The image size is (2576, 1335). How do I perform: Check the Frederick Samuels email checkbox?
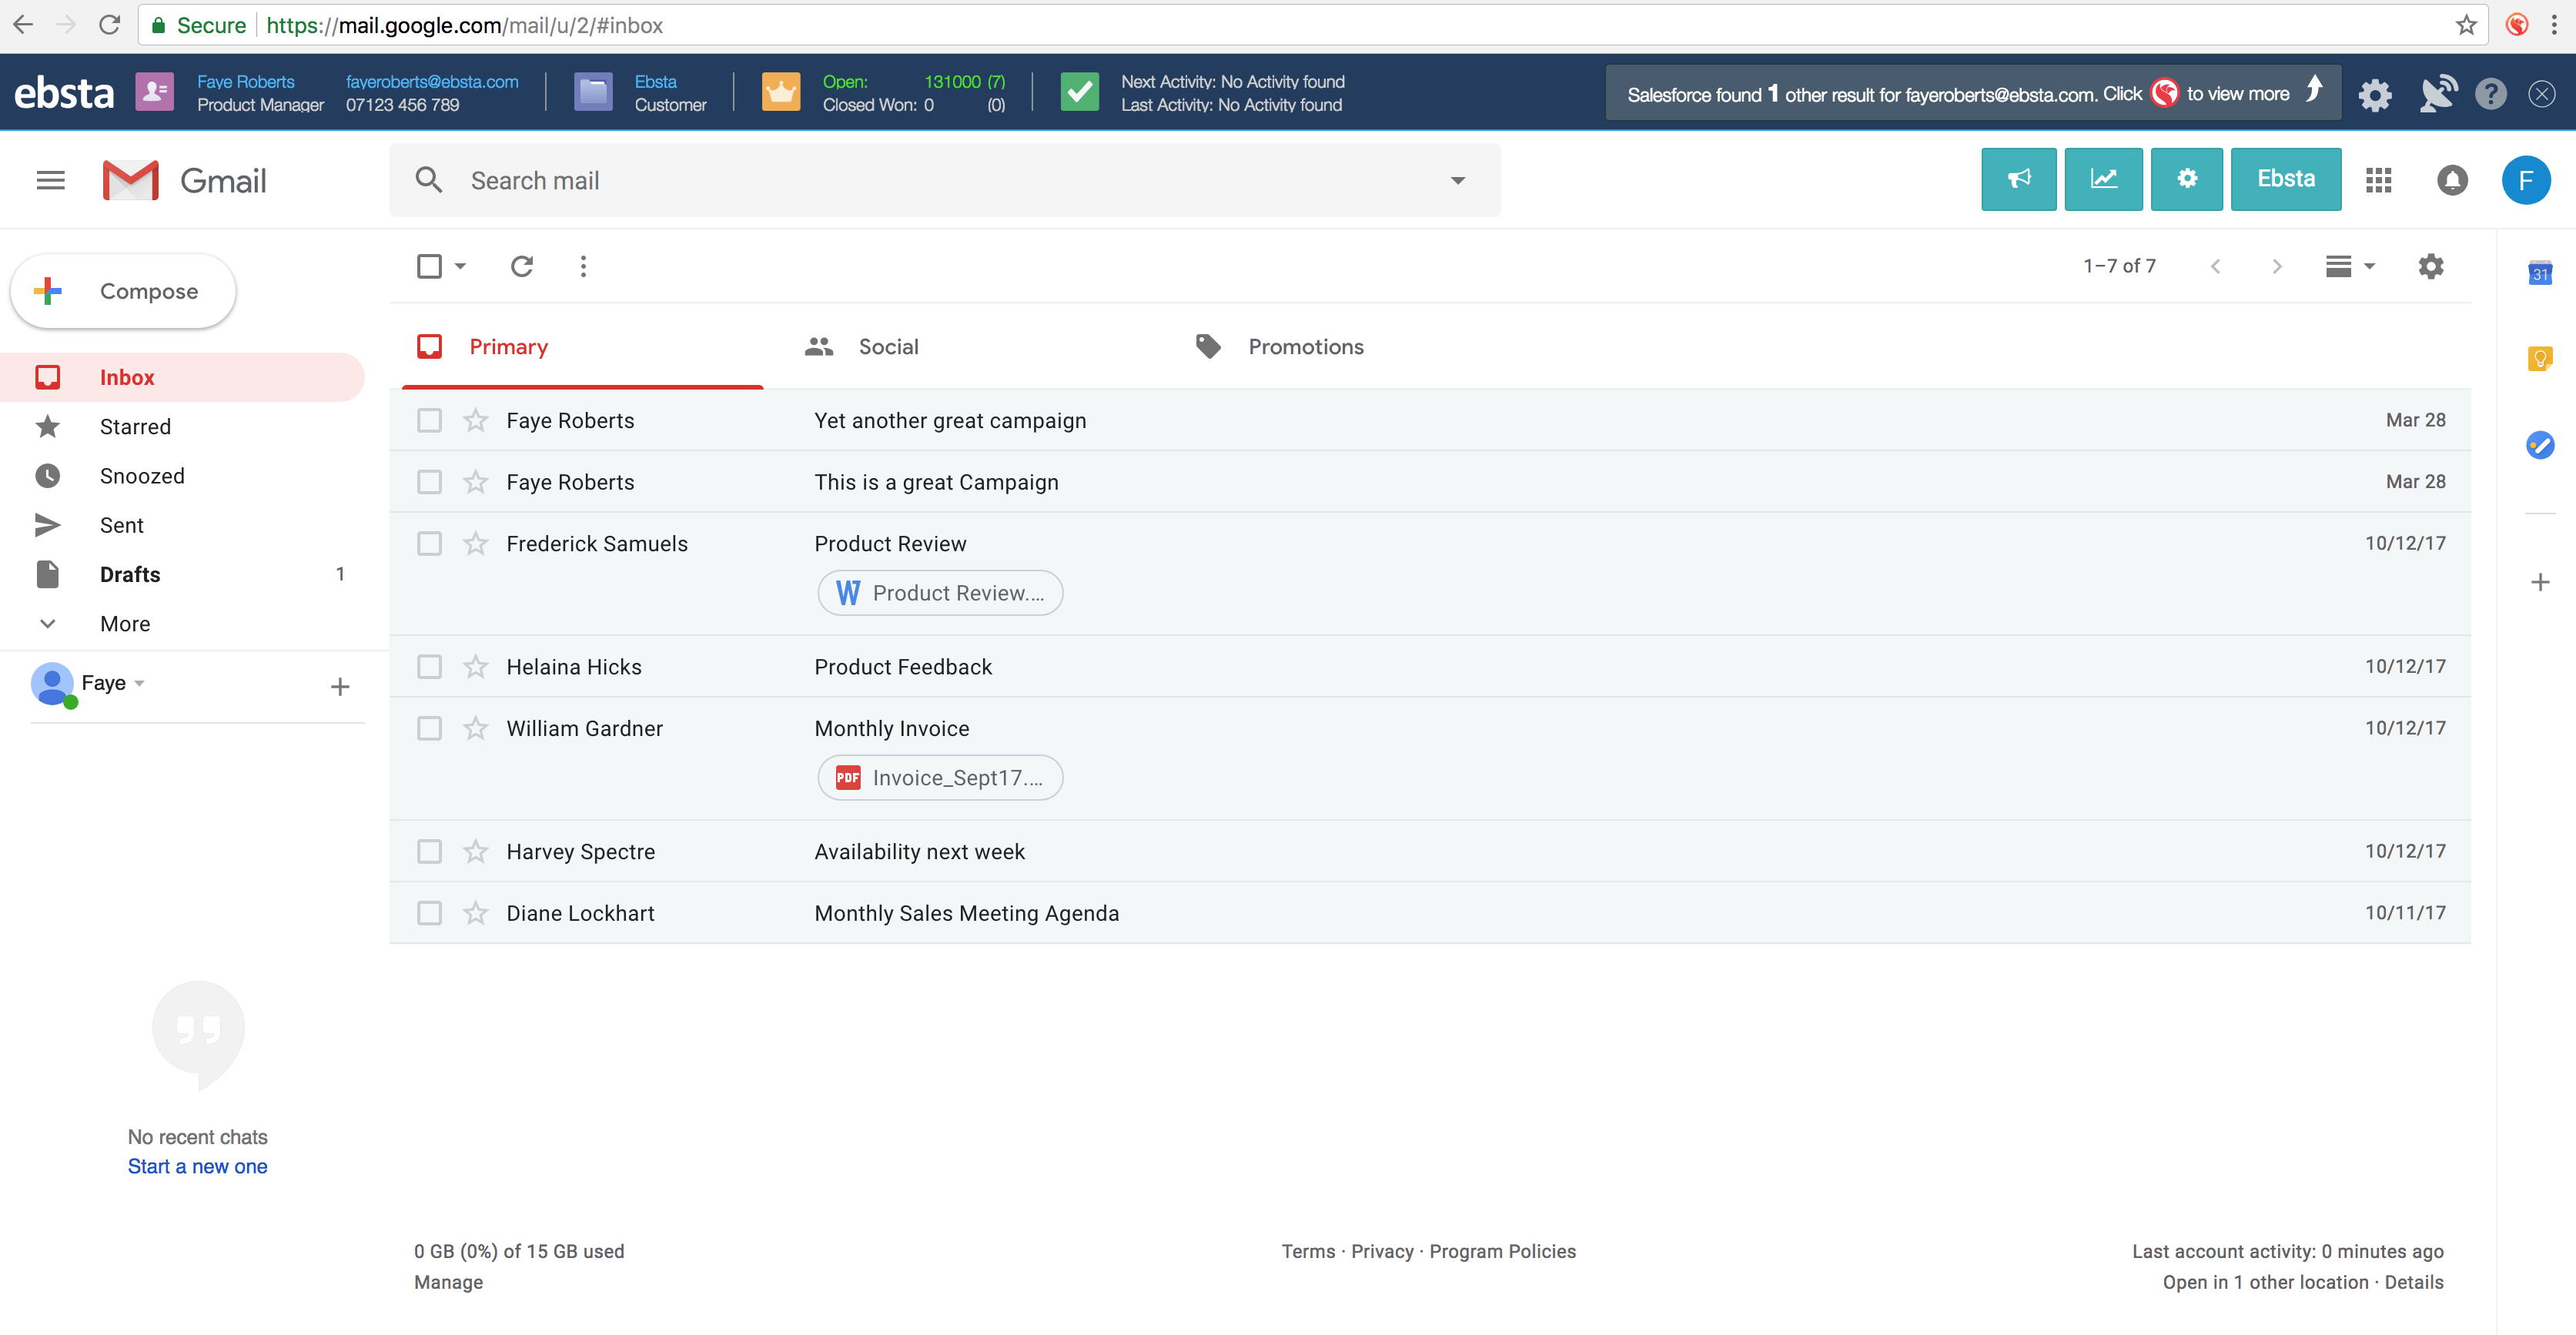429,544
